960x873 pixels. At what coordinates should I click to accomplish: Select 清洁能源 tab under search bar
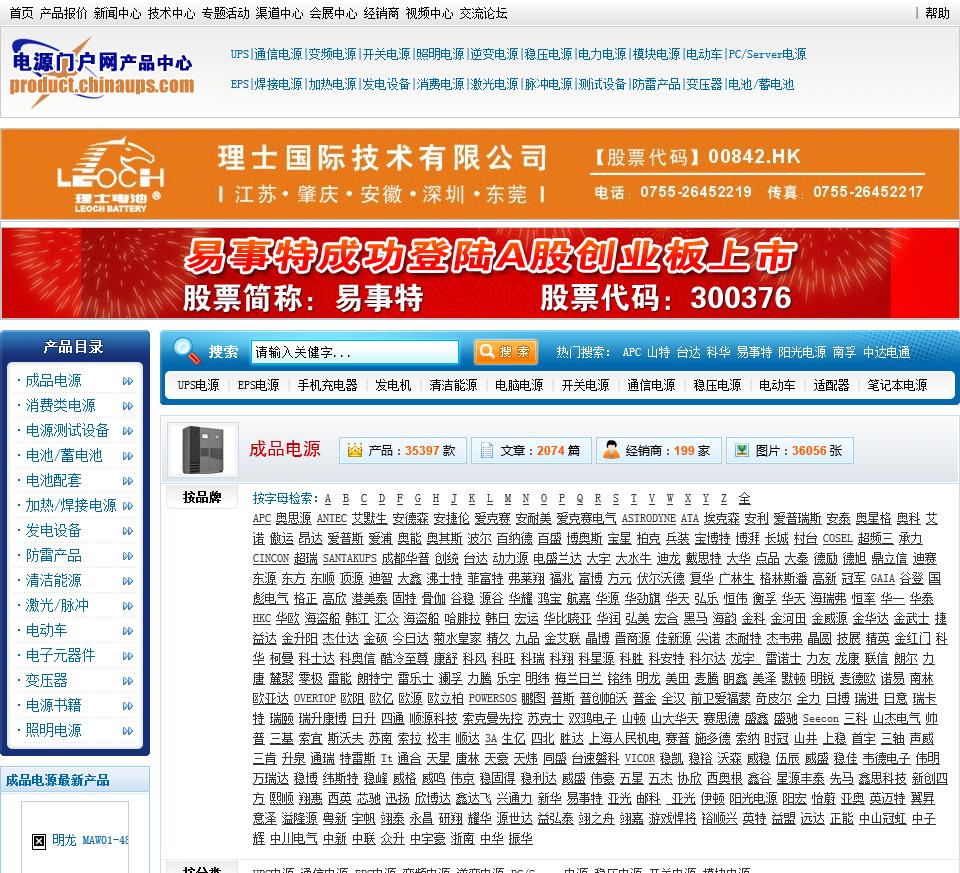[453, 385]
